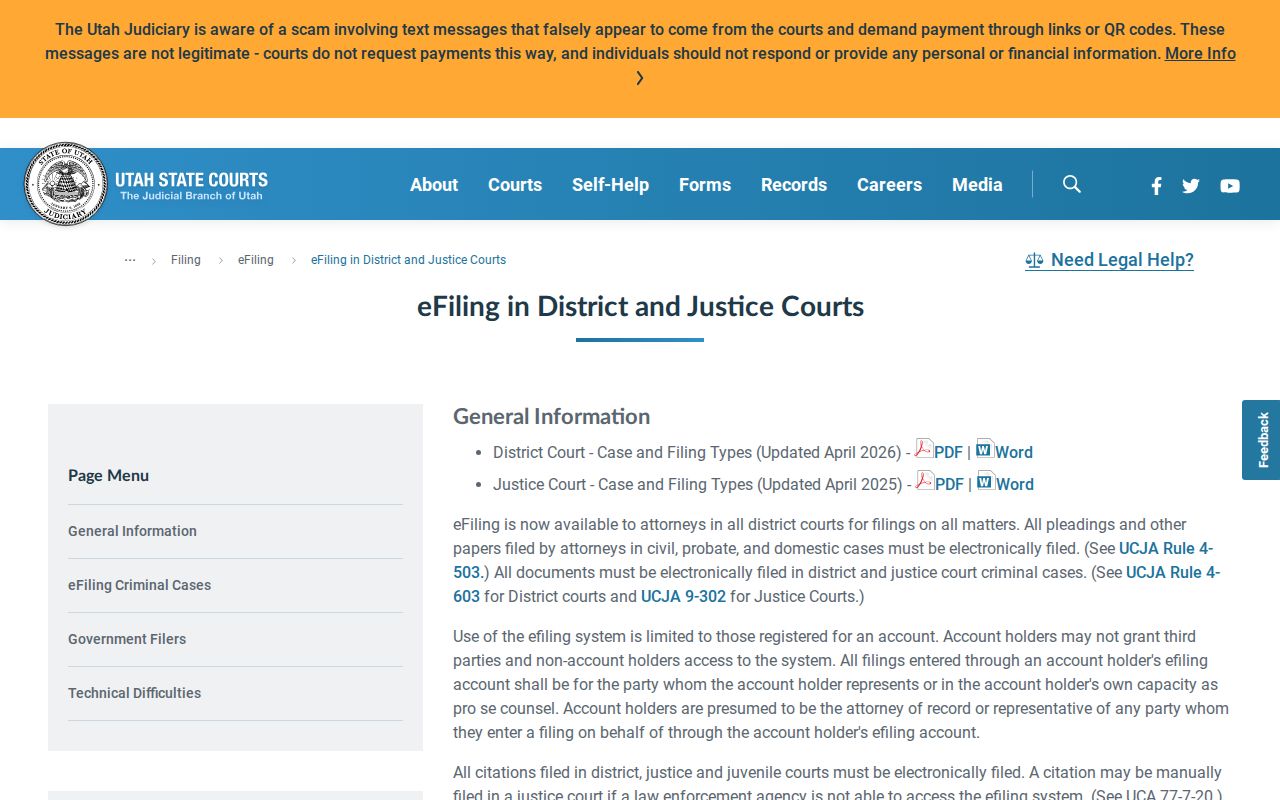Click Word icon for District Court filing types
The height and width of the screenshot is (800, 1280).
tap(985, 449)
